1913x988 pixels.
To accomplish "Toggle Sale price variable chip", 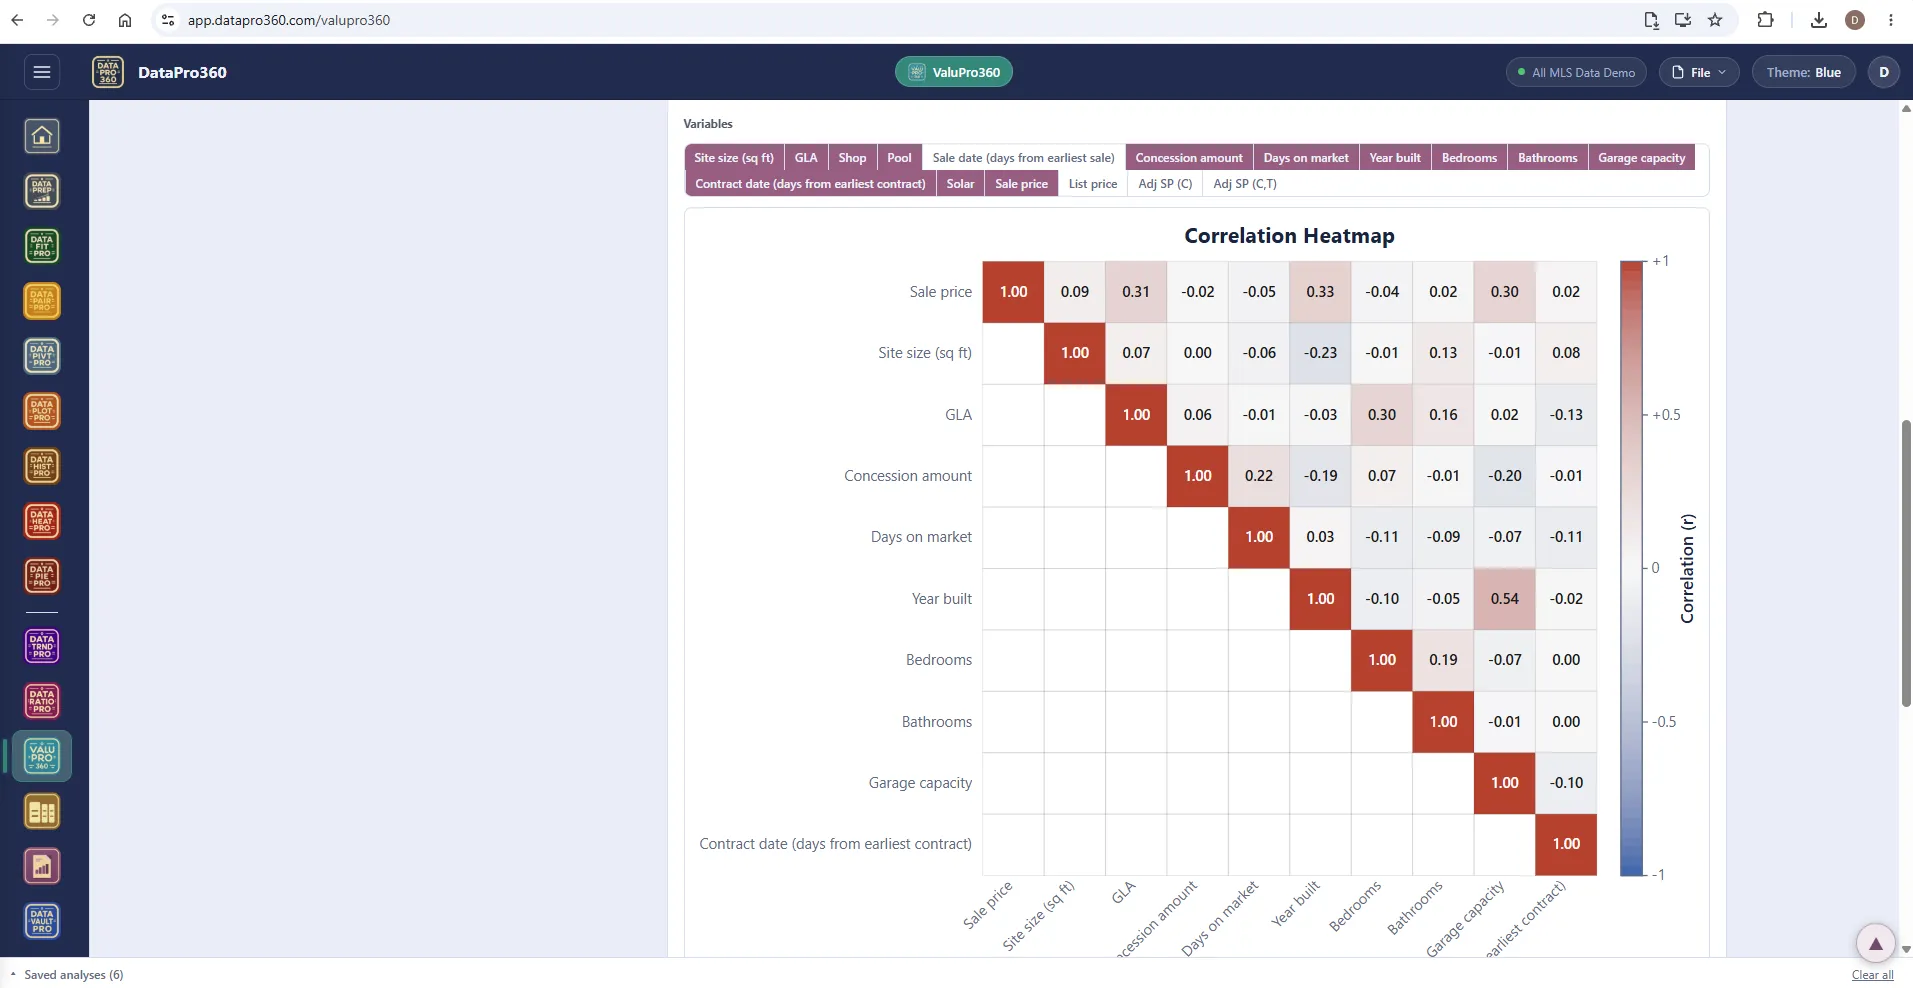I will click(x=1021, y=184).
